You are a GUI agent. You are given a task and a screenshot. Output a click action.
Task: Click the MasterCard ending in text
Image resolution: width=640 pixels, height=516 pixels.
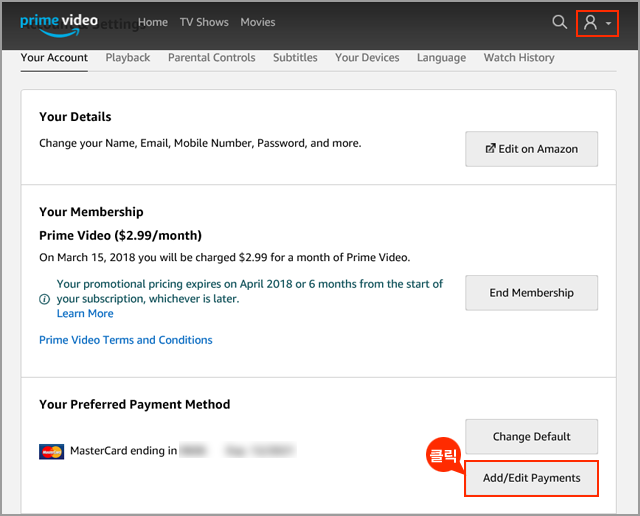(x=124, y=451)
